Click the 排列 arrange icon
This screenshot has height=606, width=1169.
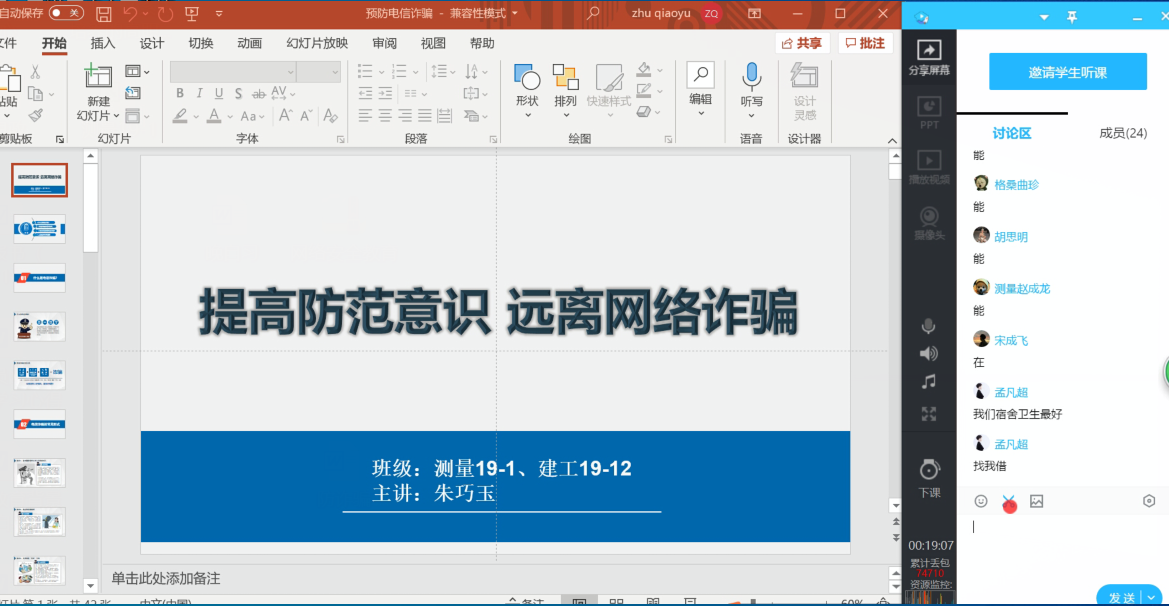click(x=565, y=80)
